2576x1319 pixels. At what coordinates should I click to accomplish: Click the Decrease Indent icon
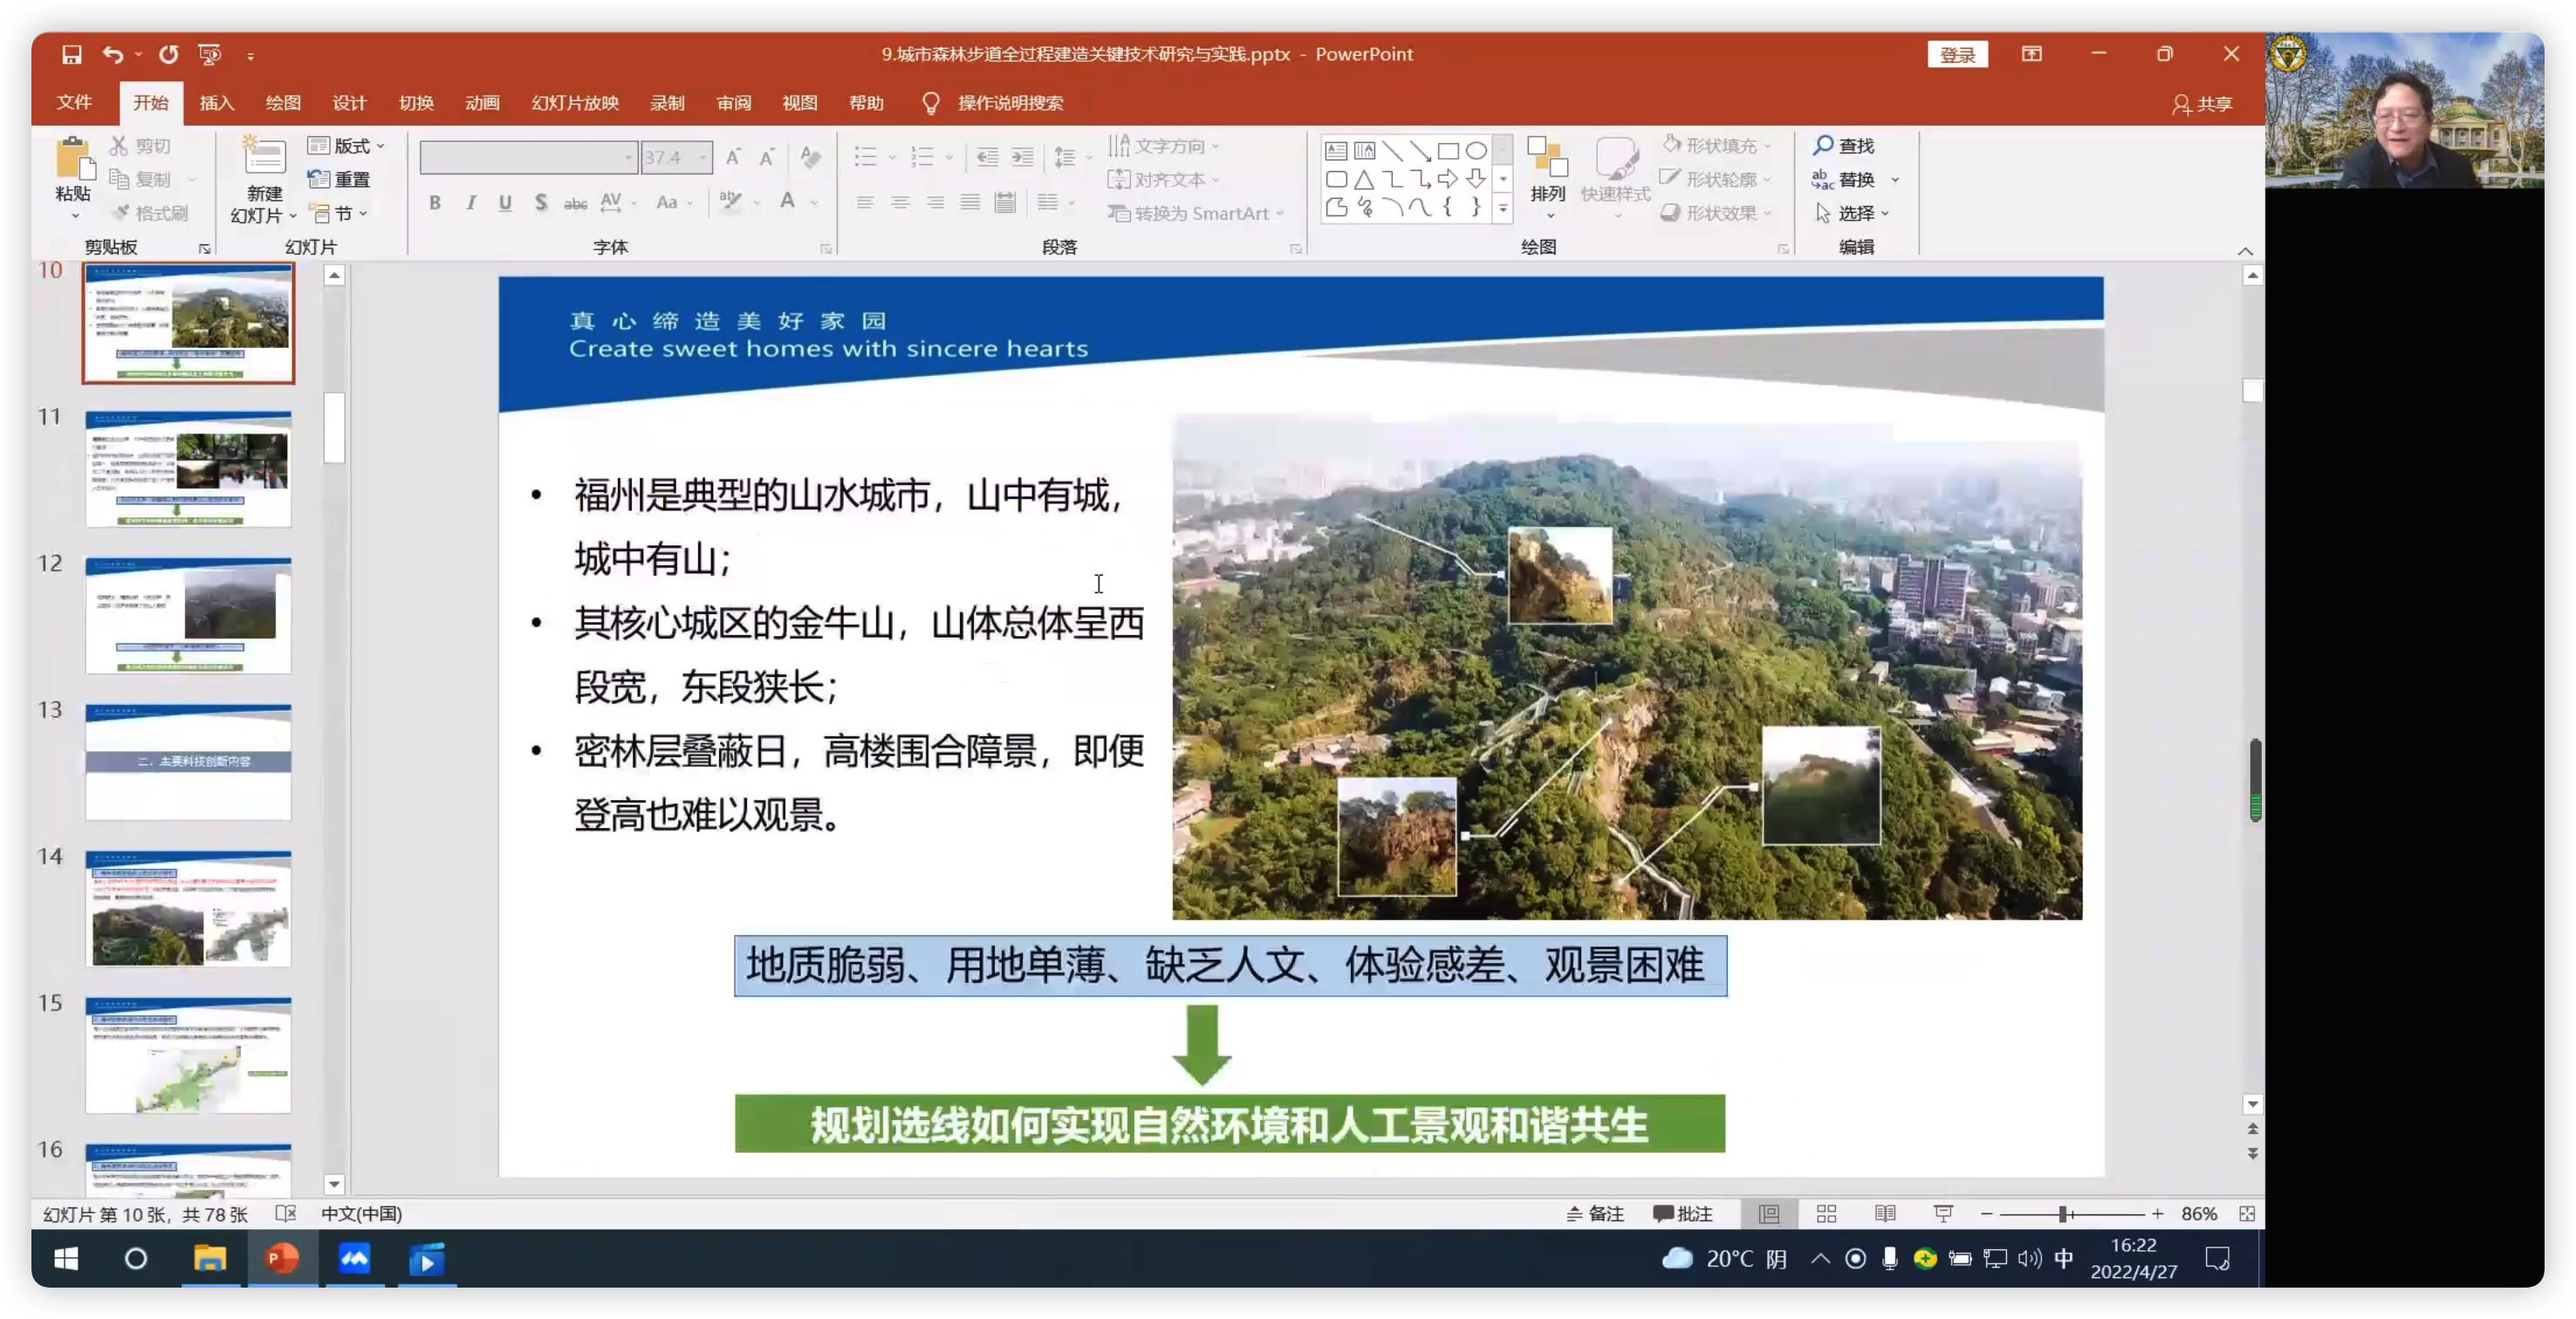(x=987, y=157)
